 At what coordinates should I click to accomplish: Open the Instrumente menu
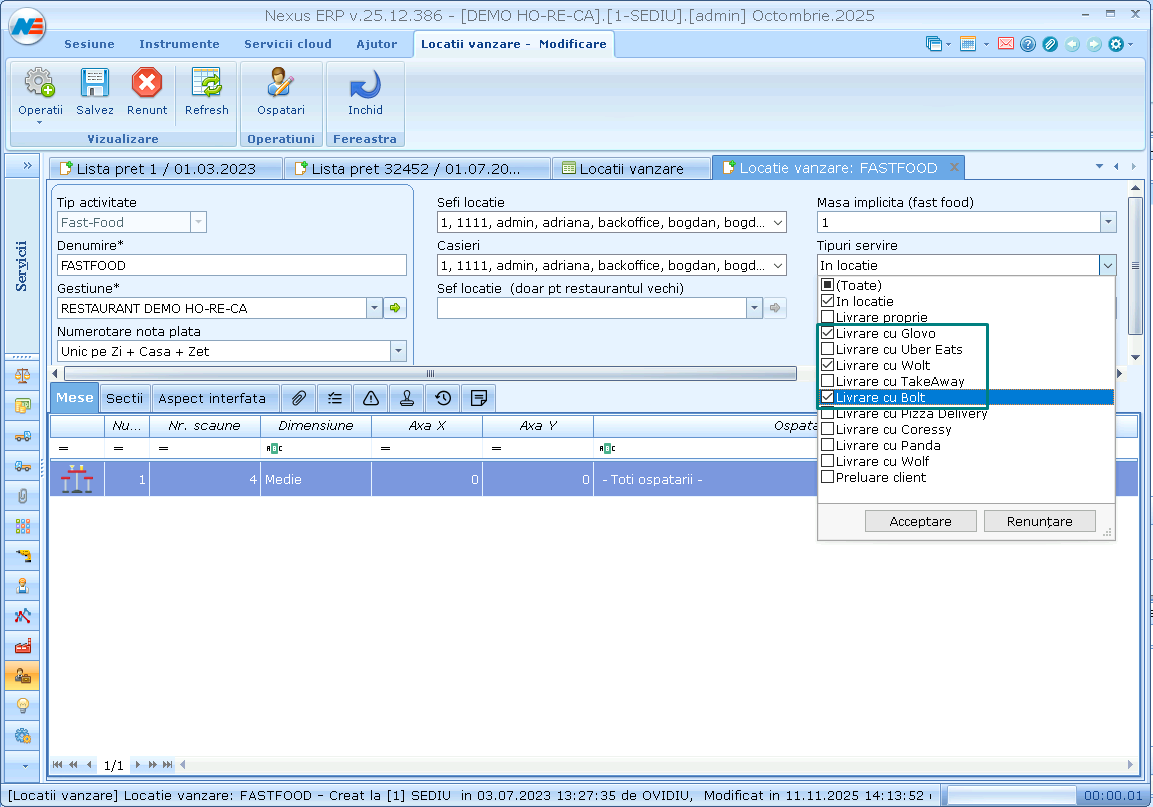(x=179, y=44)
